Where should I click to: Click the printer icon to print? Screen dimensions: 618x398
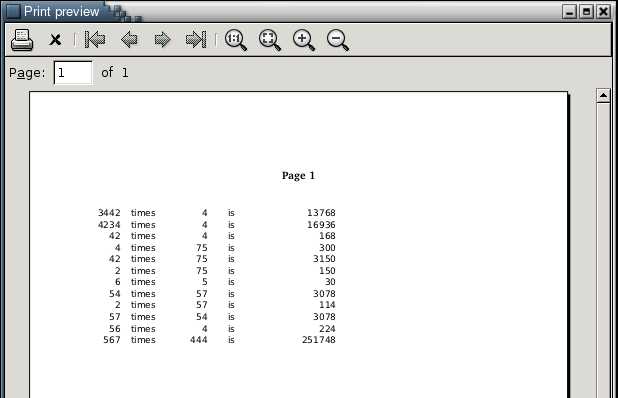22,40
